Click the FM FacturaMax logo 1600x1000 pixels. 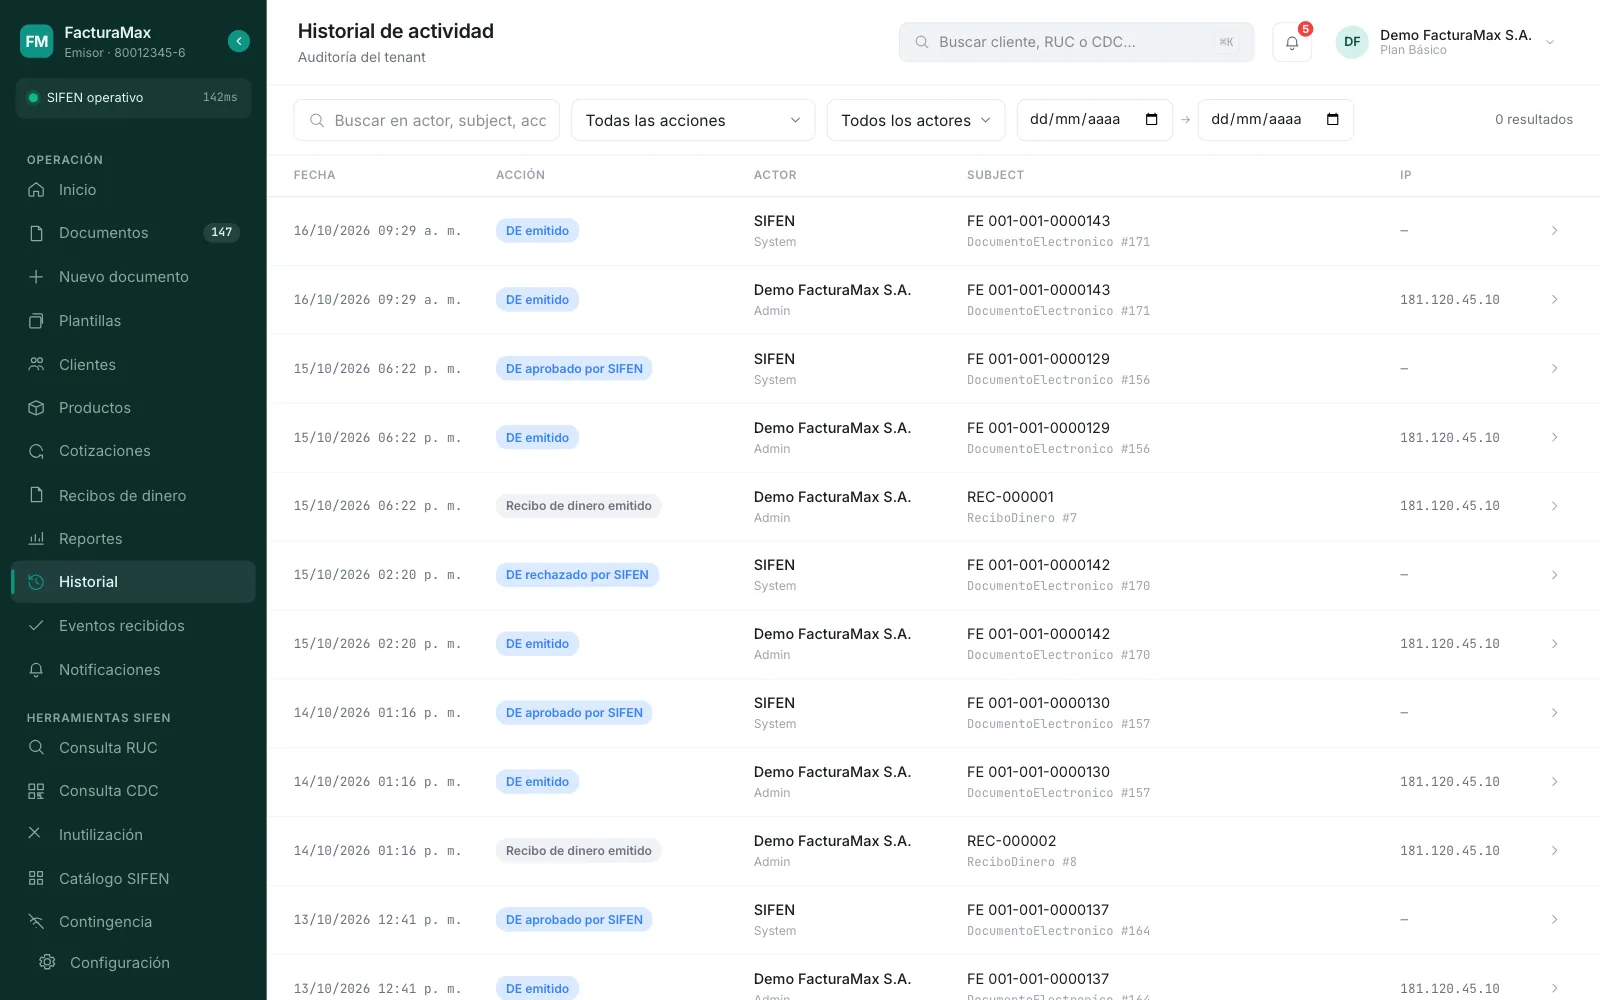point(37,41)
